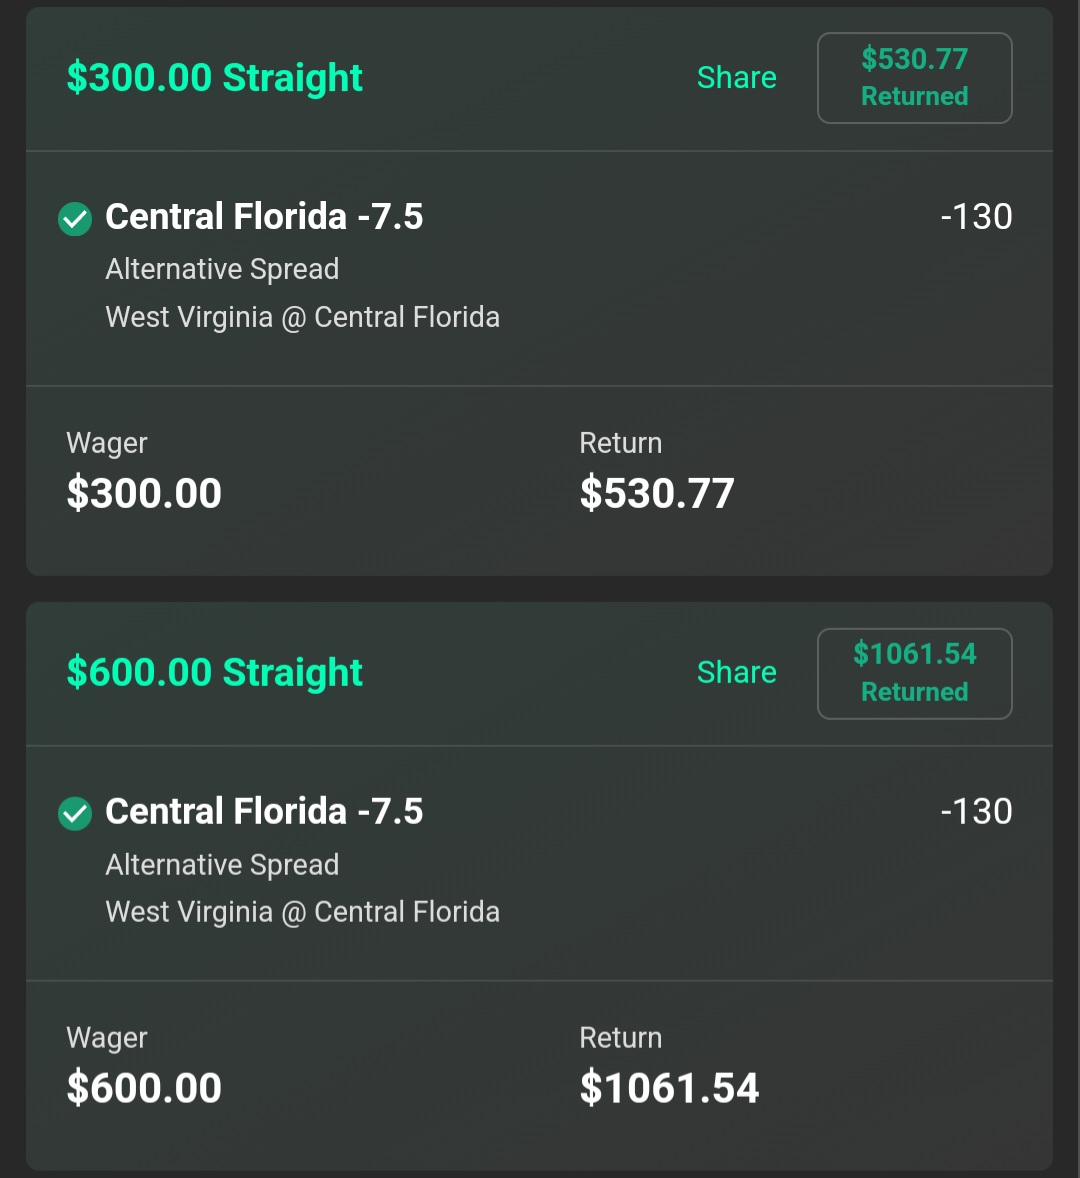Open West Virginia @ Central Florida matchup, $300 bet

point(302,317)
